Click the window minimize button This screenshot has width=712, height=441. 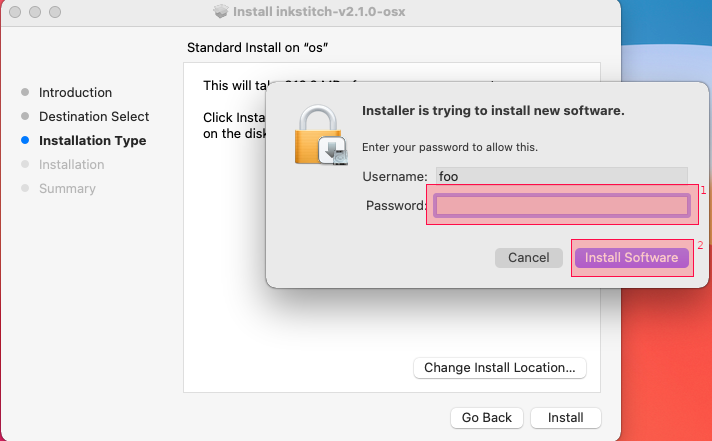click(x=35, y=12)
